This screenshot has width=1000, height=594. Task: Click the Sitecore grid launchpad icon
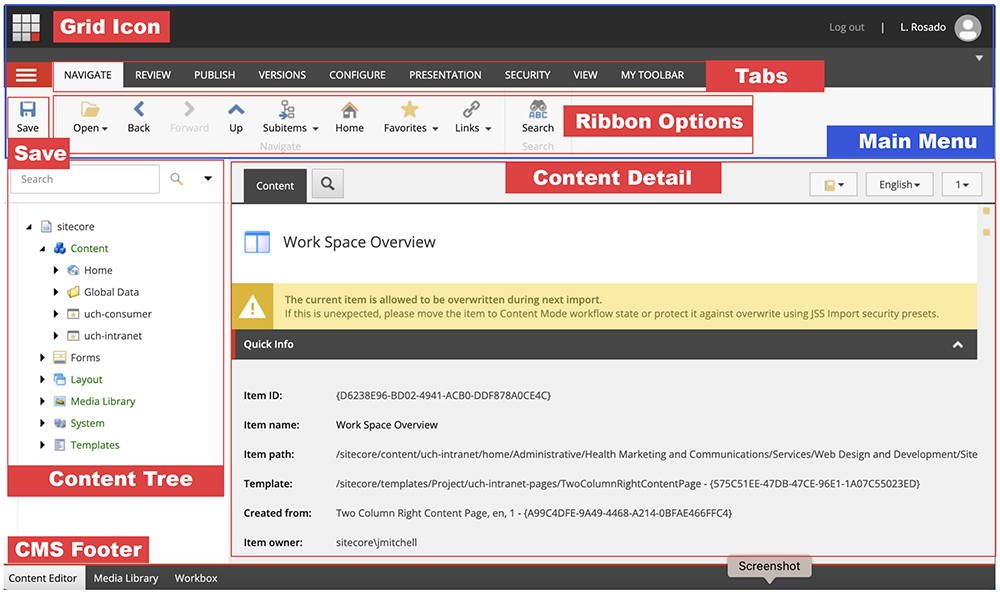click(x=26, y=27)
